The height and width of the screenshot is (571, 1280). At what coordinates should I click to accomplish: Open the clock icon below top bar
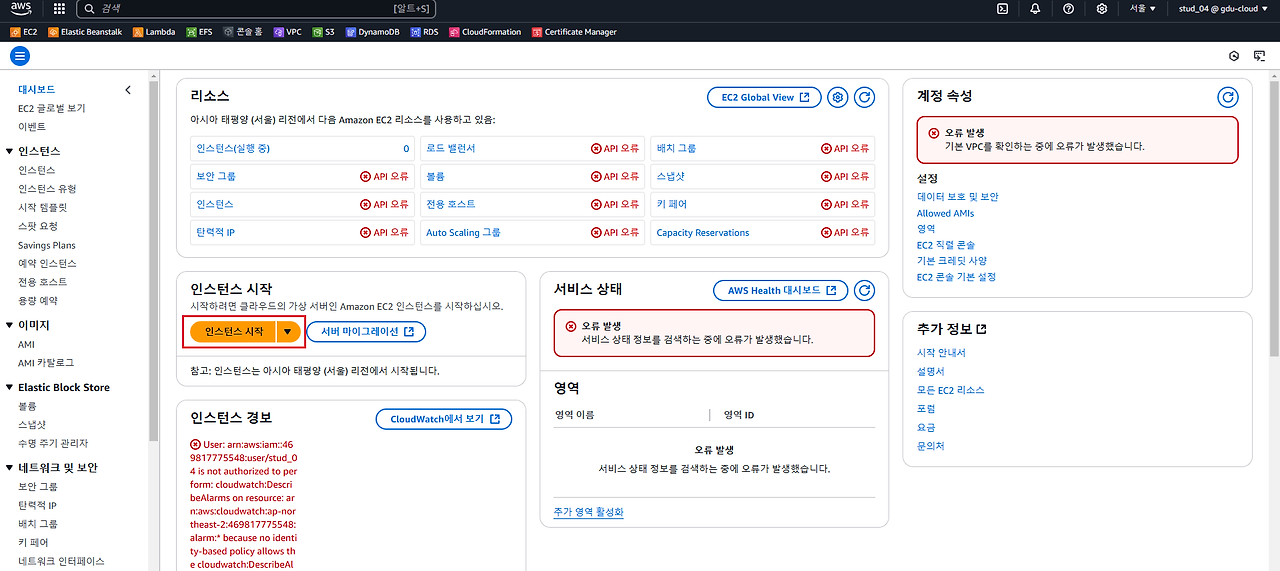tap(1234, 56)
